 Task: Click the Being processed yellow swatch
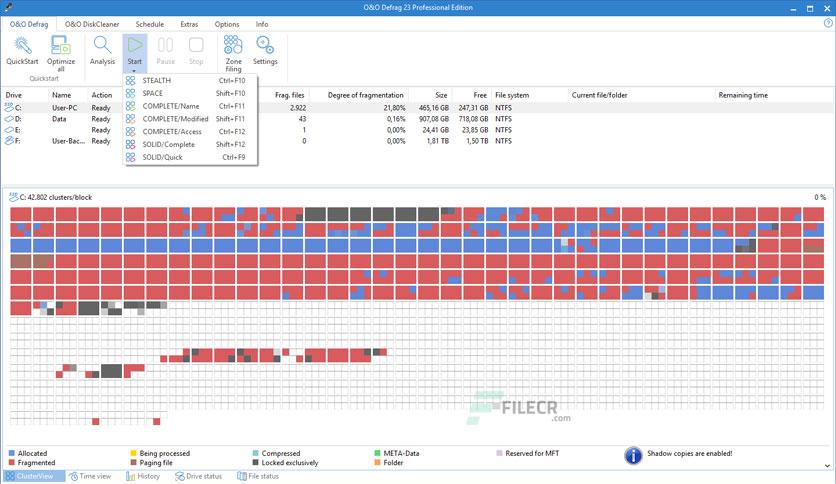click(133, 453)
